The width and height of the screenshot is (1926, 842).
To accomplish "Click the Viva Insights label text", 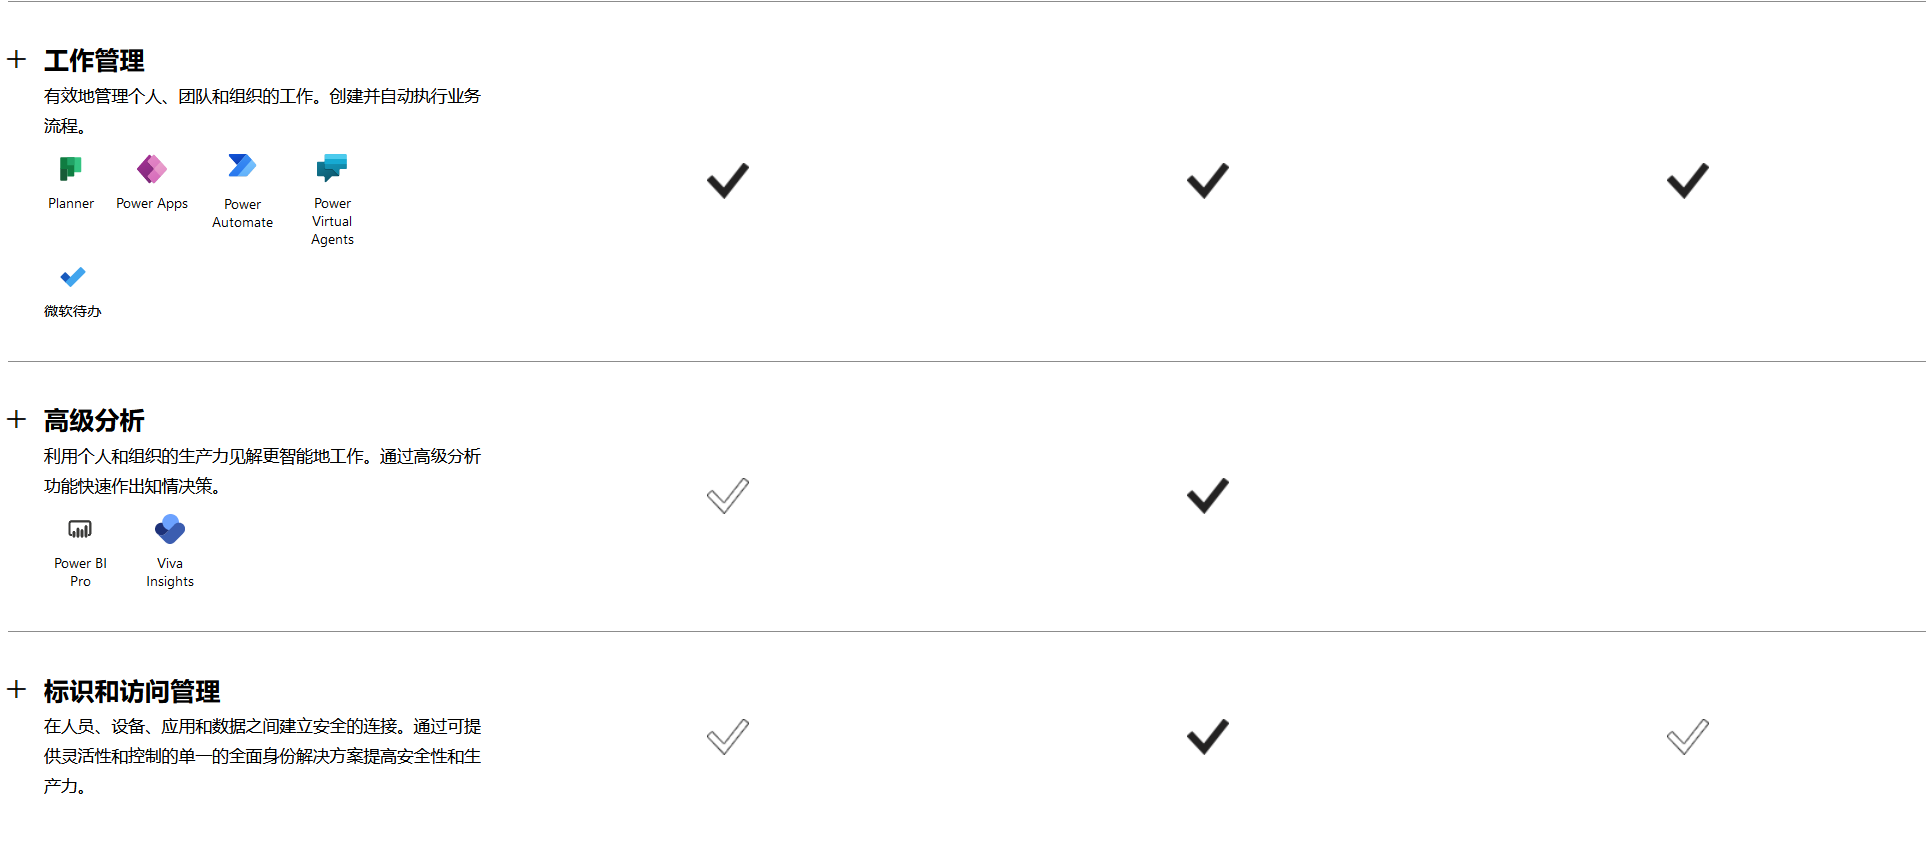I will pos(170,572).
